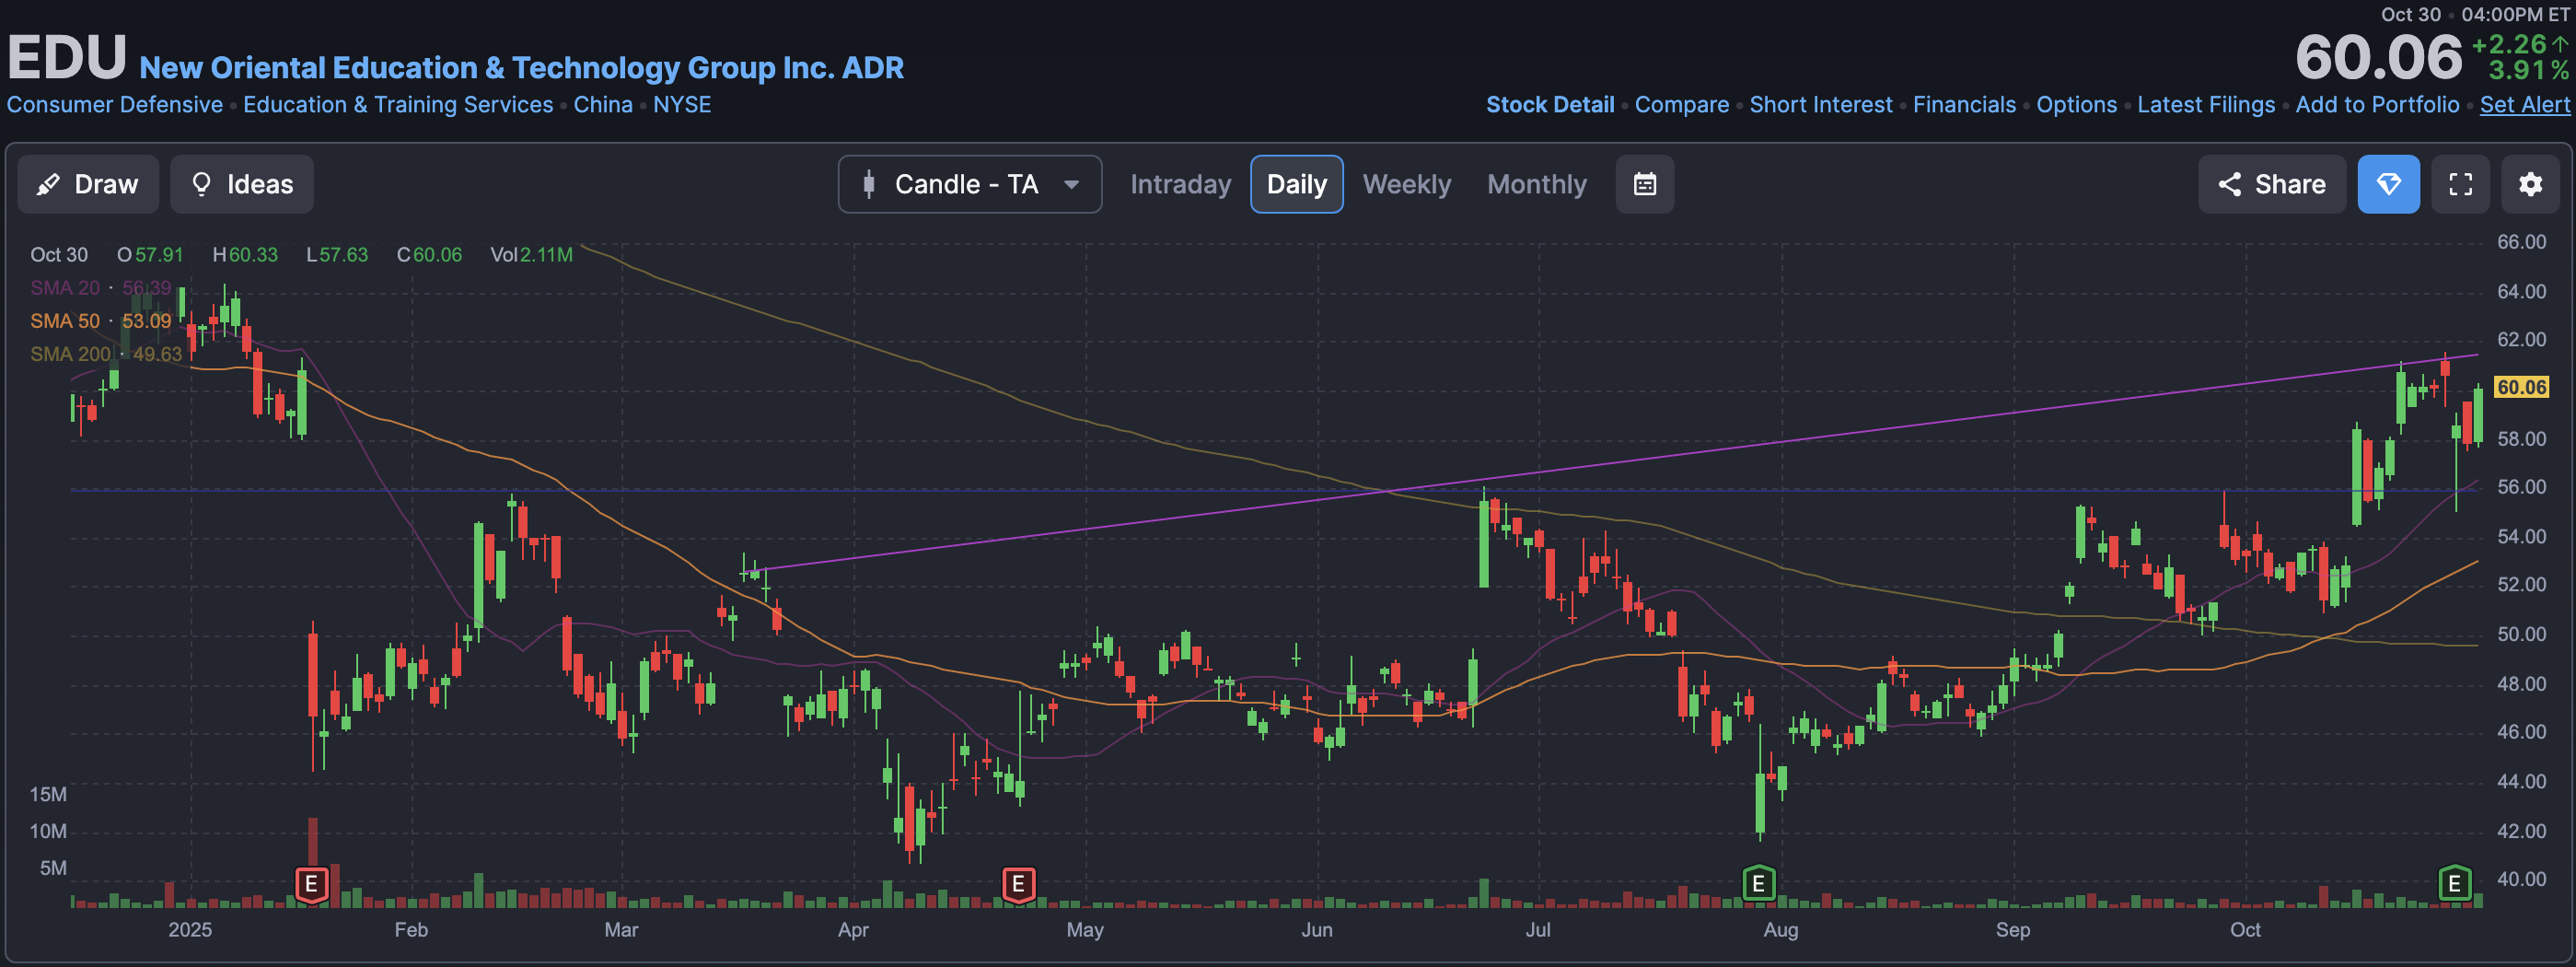
Task: Click the red earnings E marker in late April
Action: (x=1018, y=884)
